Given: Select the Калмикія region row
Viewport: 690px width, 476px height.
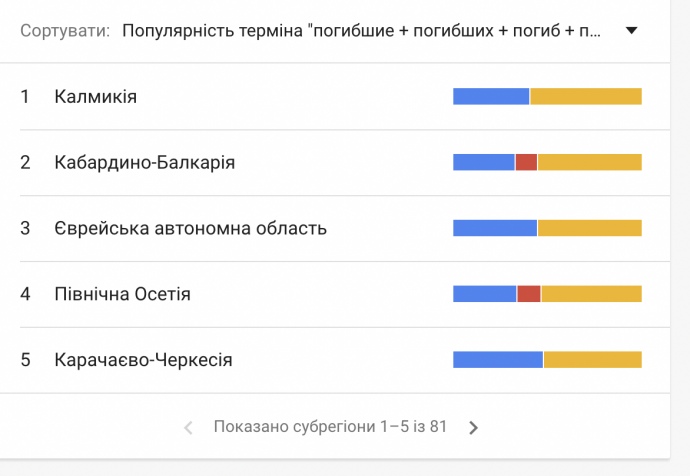Looking at the screenshot, I should pos(96,97).
